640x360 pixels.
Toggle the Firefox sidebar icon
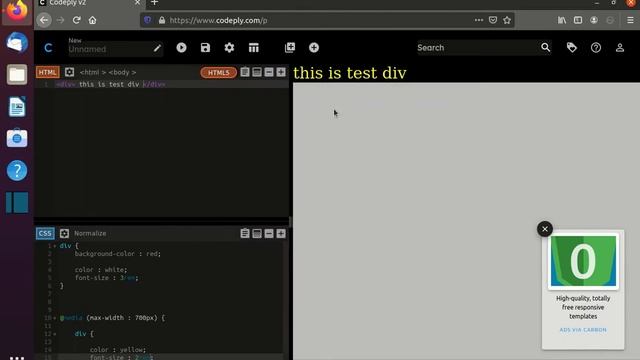coord(578,20)
